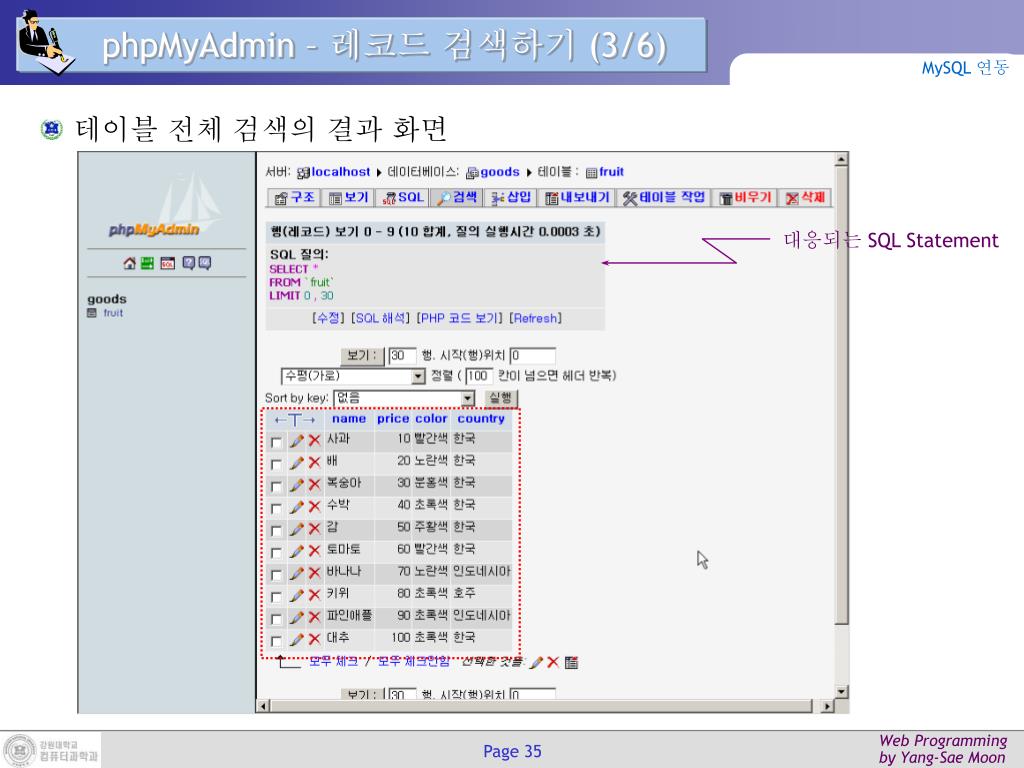Viewport: 1024px width, 768px height.
Task: Click the fruit table link in sidebar
Action: pos(113,313)
